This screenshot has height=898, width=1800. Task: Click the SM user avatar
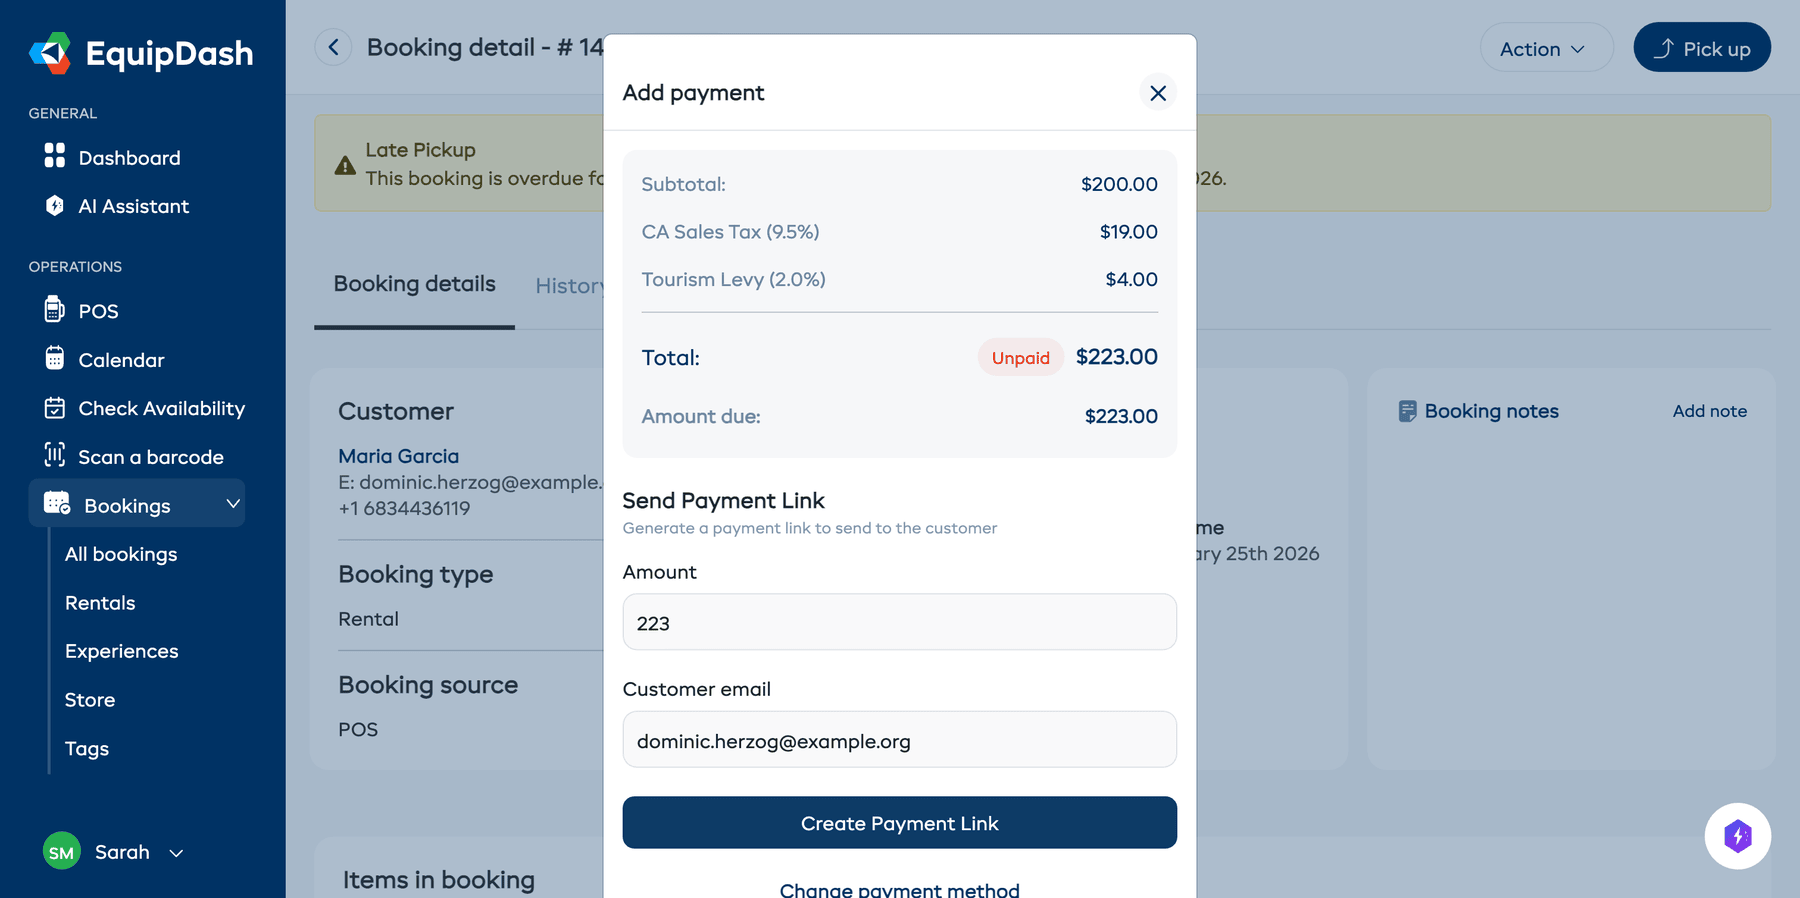click(x=62, y=852)
